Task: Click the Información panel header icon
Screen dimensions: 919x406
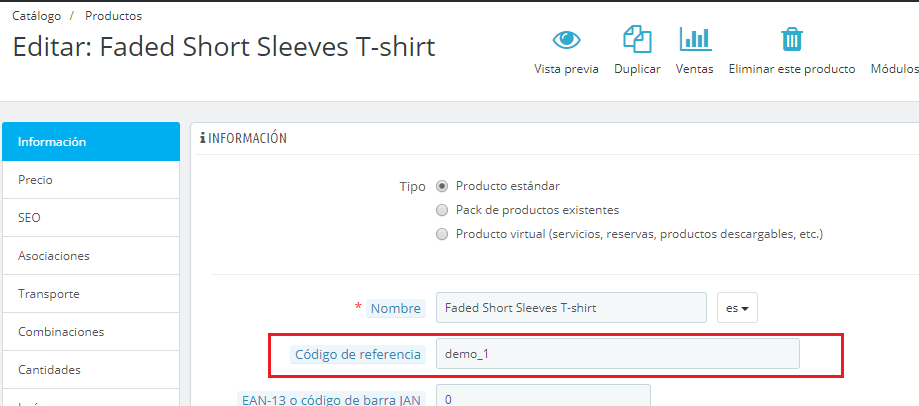Action: coord(203,139)
